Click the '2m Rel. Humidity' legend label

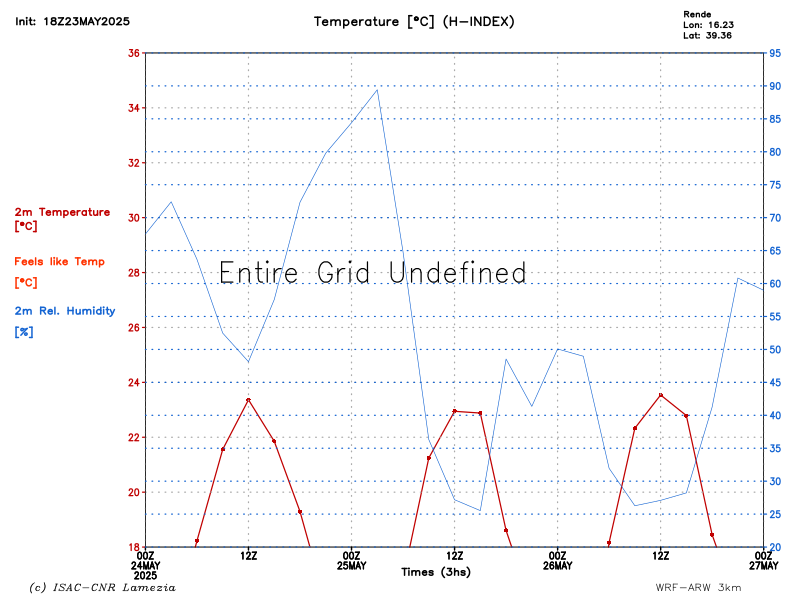coord(65,311)
